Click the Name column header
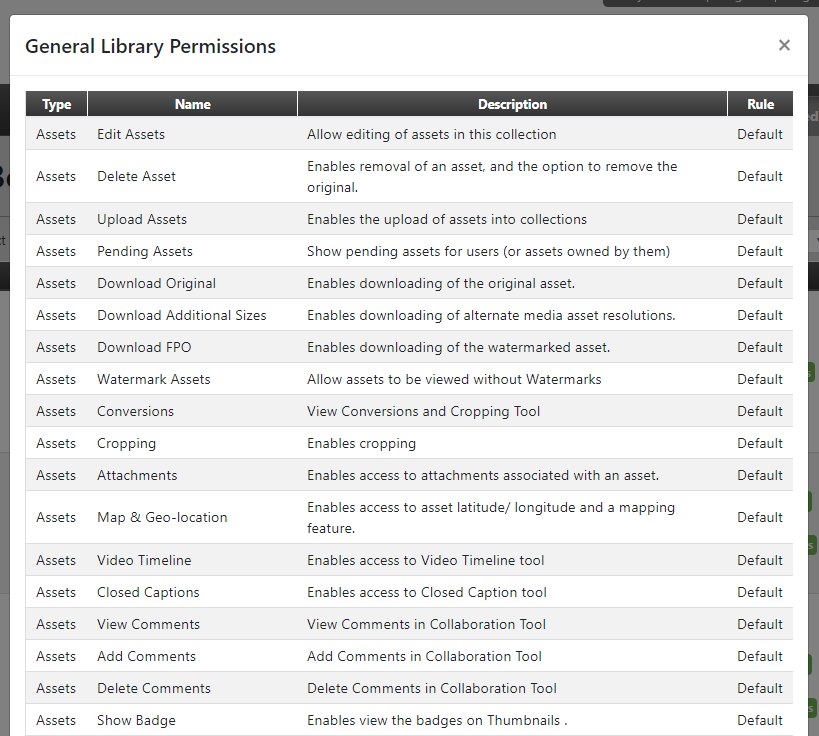 (x=192, y=104)
